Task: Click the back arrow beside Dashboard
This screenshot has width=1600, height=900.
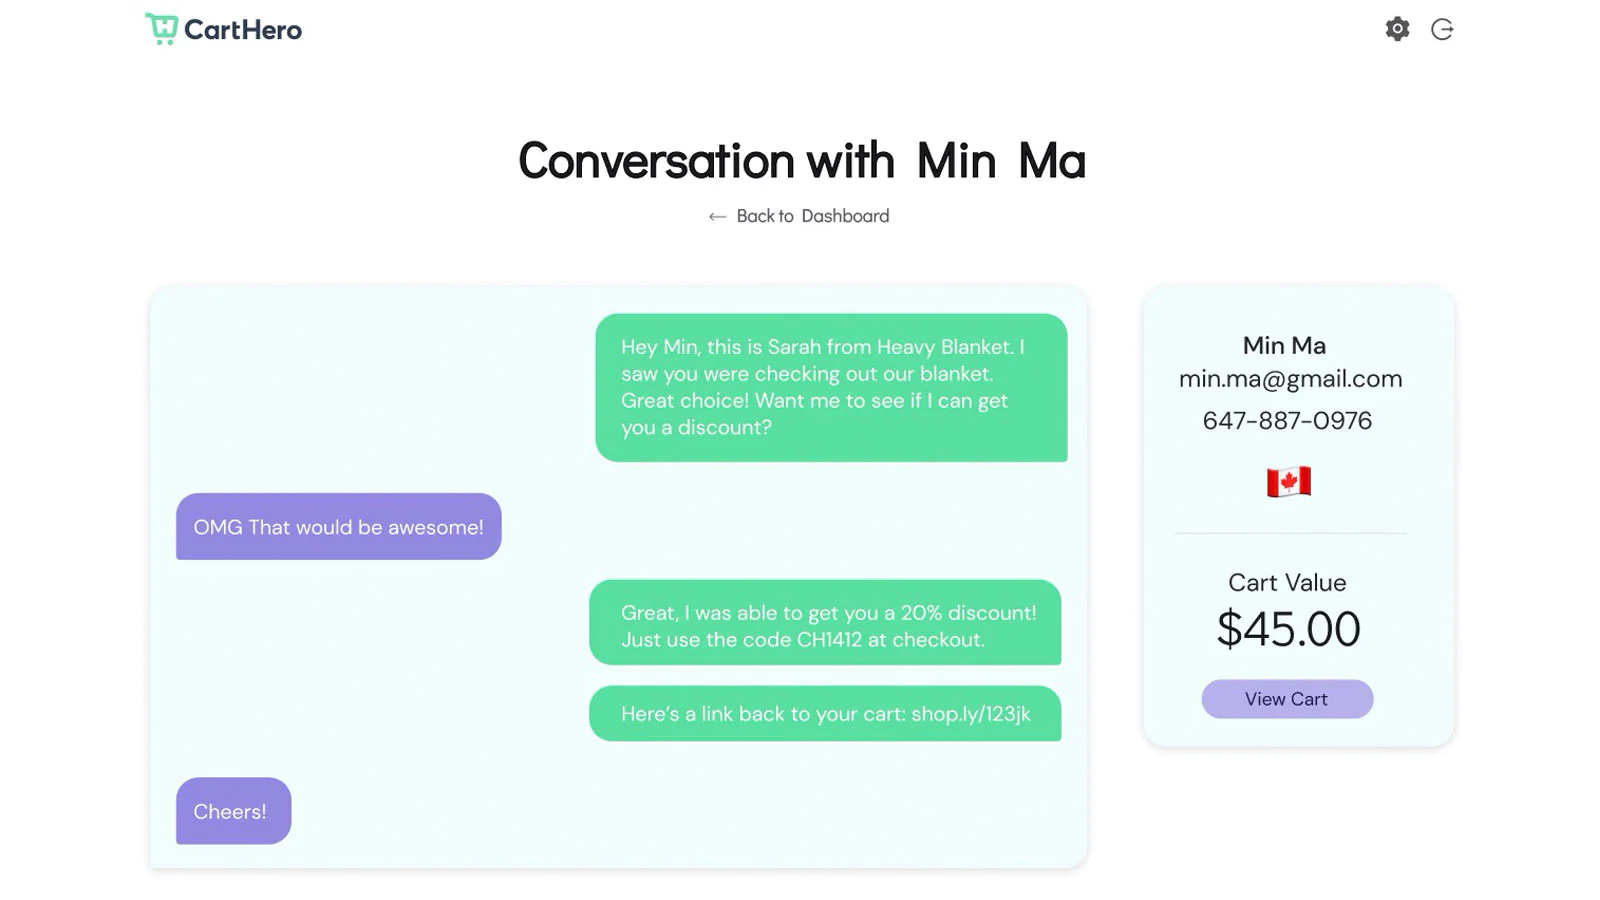Action: (717, 217)
